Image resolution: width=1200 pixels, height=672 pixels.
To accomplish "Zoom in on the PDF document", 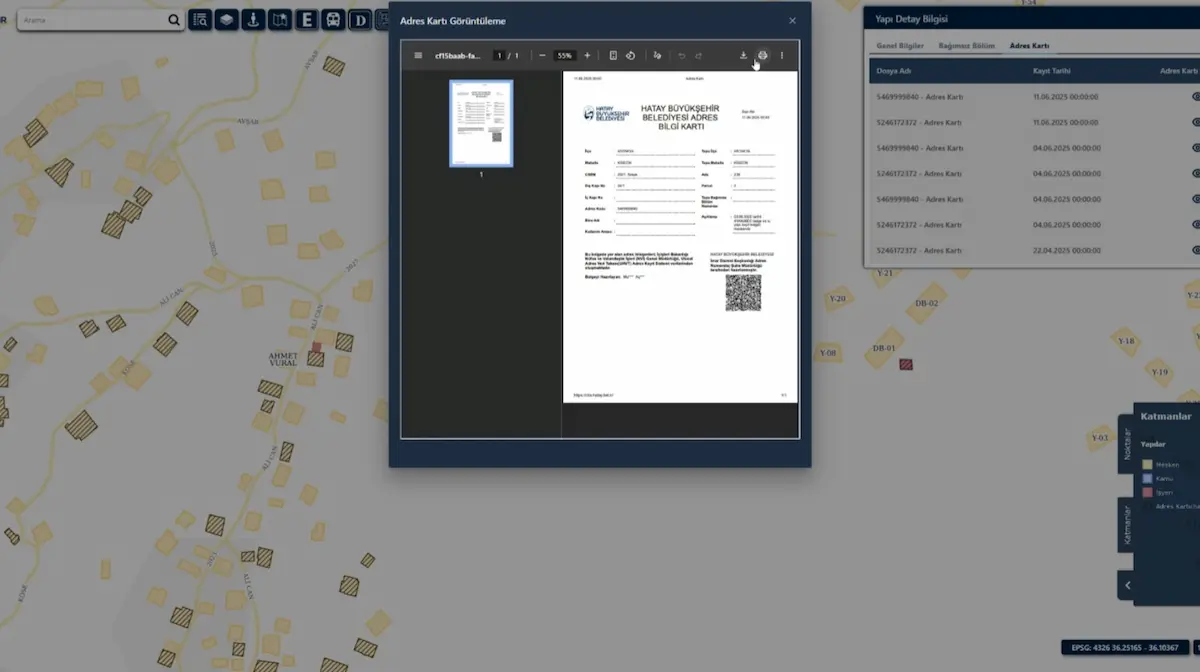I will point(587,56).
